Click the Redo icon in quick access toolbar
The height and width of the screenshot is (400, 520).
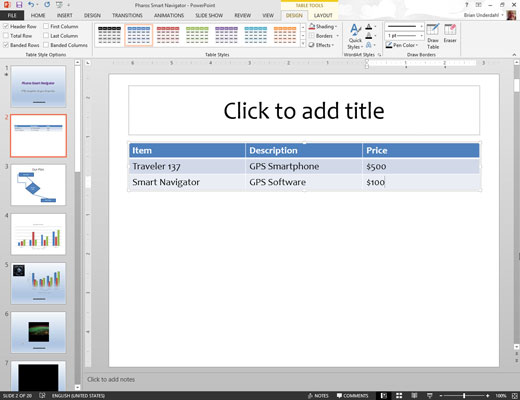tap(47, 5)
